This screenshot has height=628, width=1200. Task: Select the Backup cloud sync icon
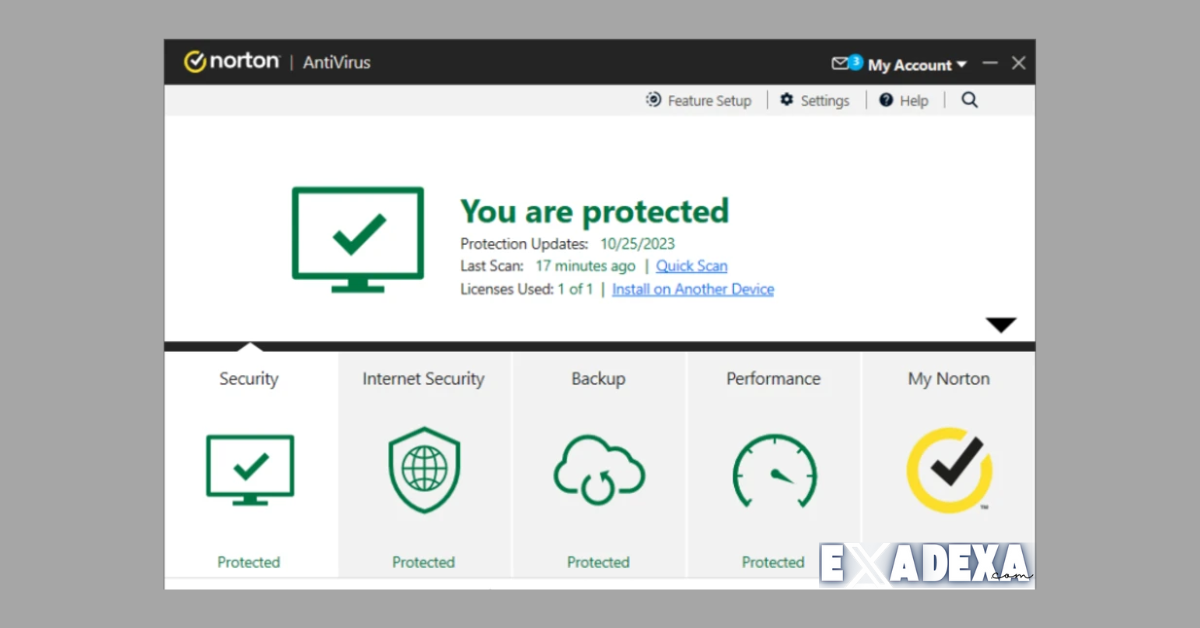coord(598,470)
